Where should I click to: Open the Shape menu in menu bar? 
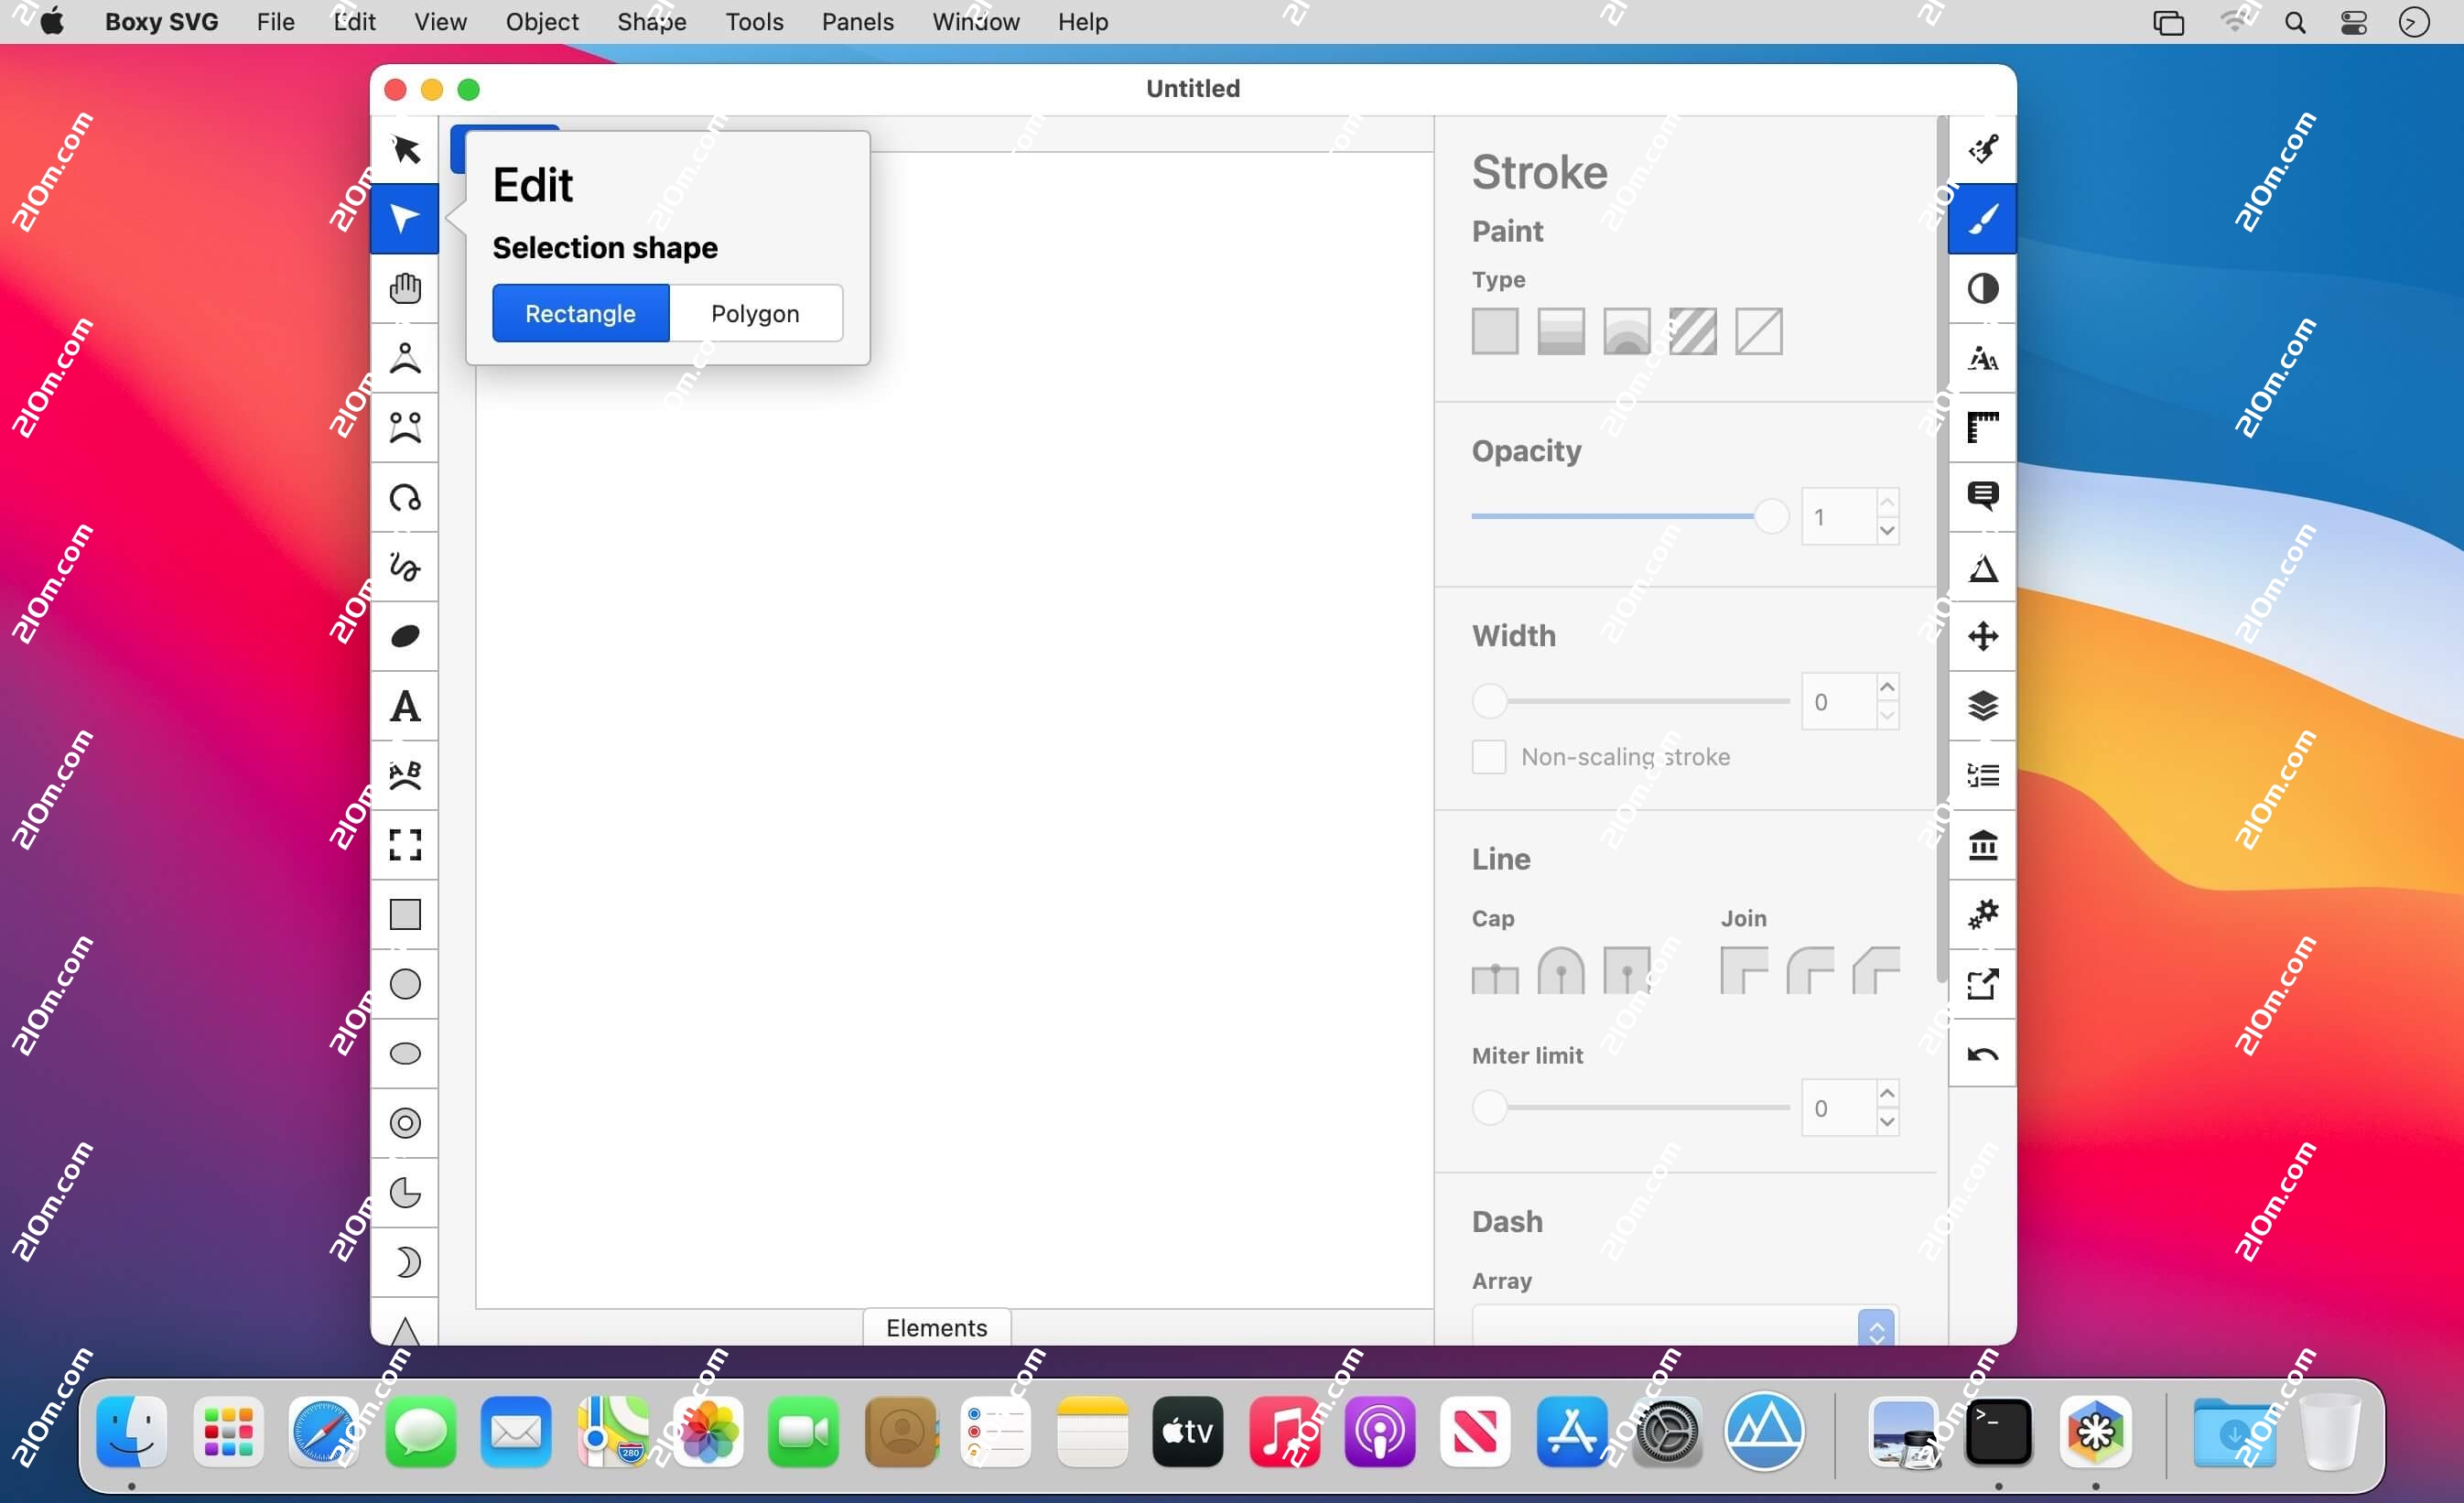point(650,21)
